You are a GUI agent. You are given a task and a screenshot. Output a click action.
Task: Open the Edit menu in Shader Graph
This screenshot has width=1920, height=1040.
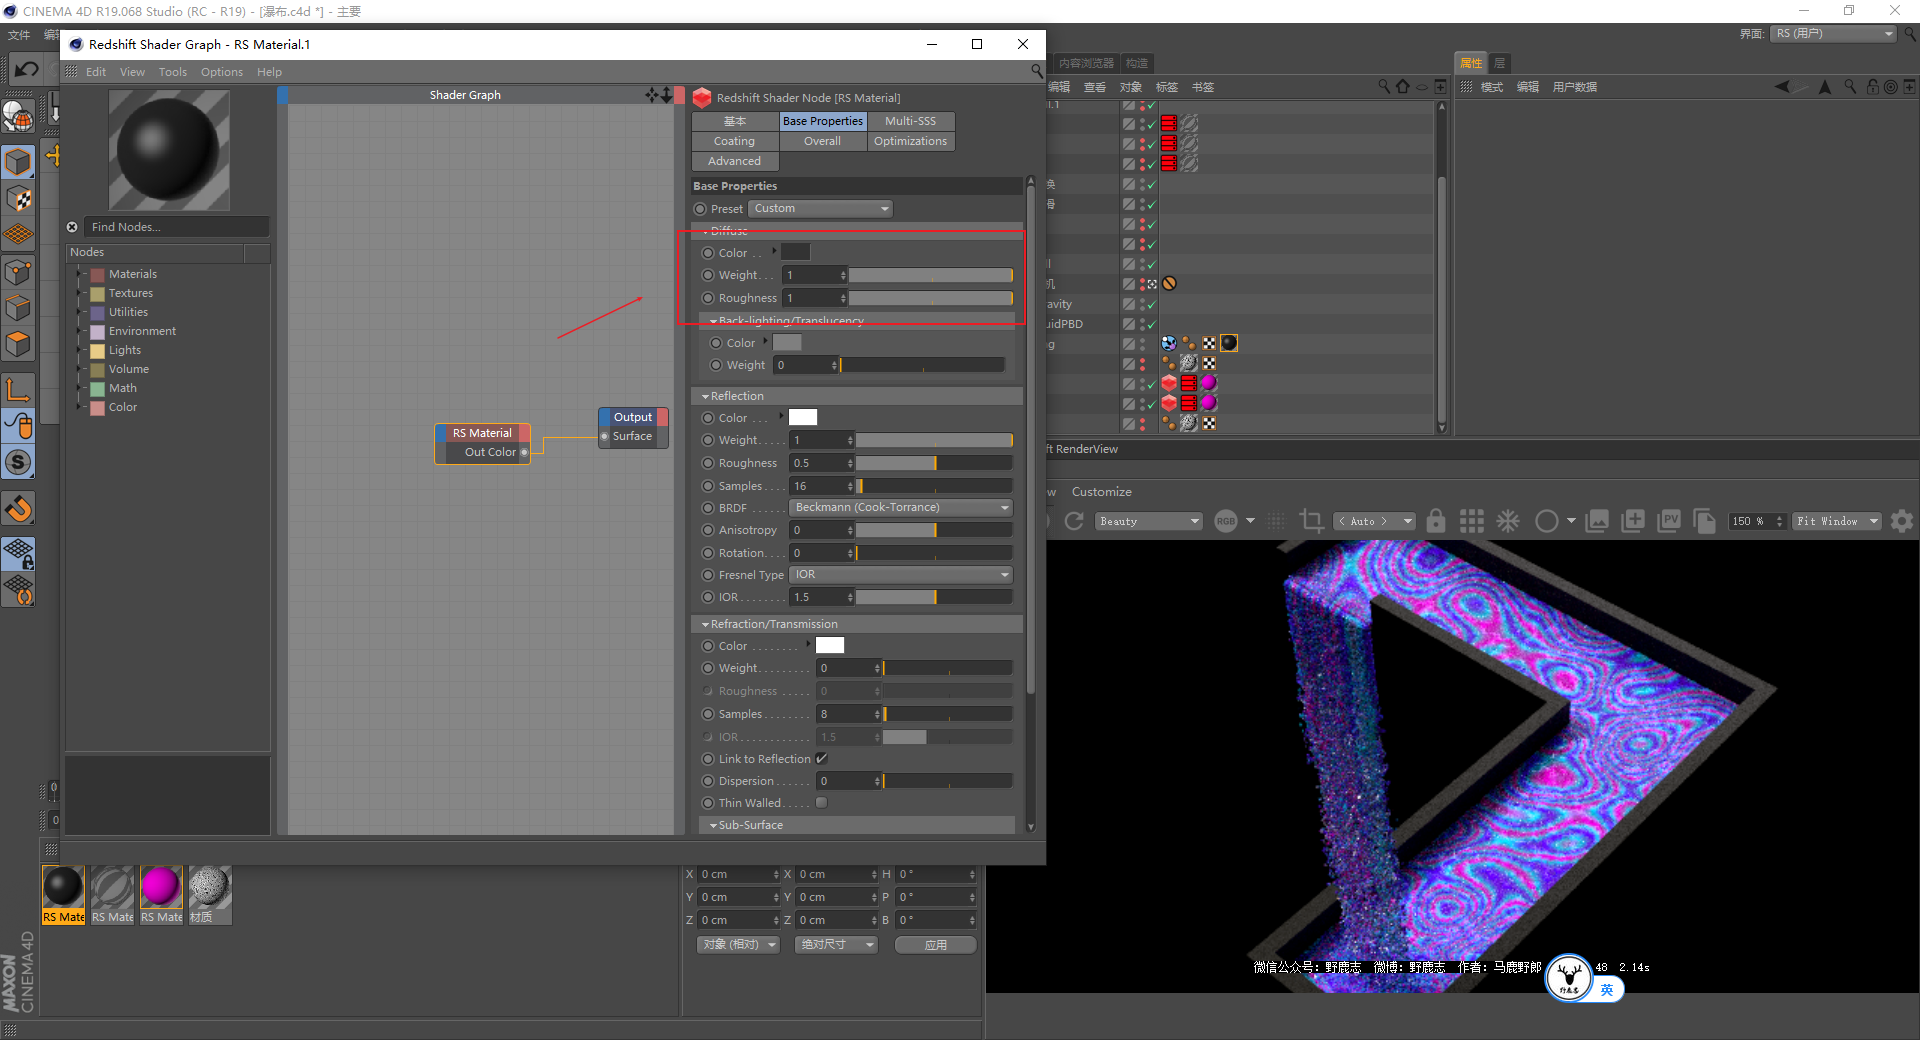point(96,72)
